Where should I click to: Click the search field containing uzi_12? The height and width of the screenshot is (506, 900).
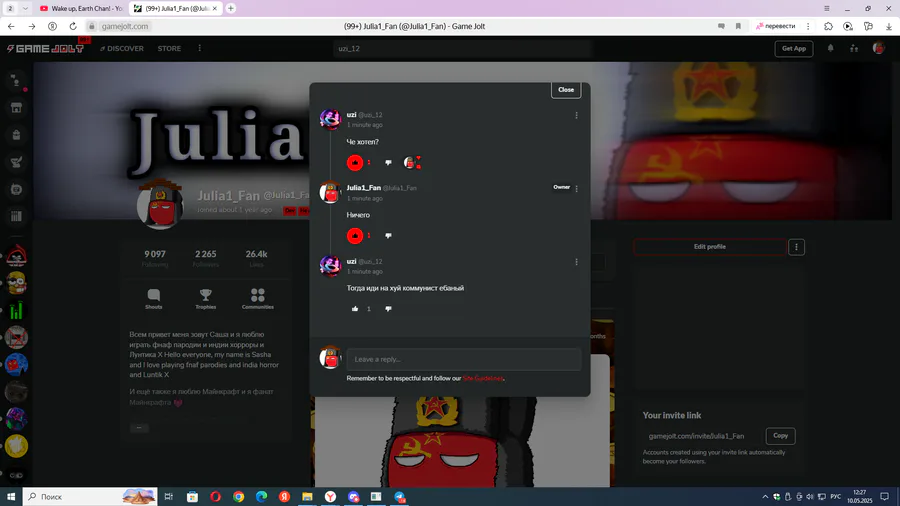(462, 49)
